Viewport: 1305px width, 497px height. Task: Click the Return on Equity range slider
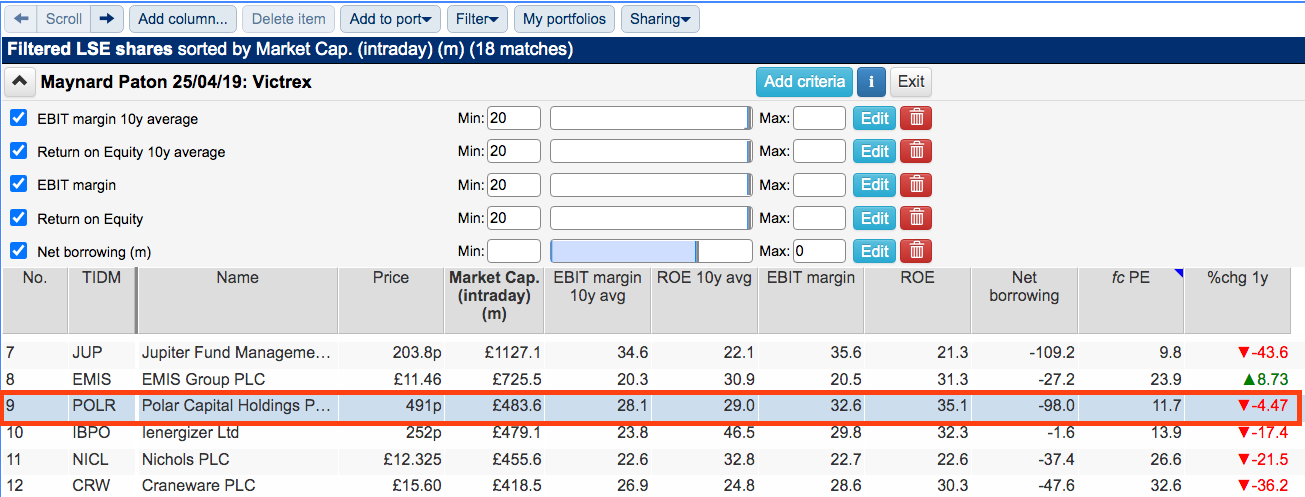point(651,218)
